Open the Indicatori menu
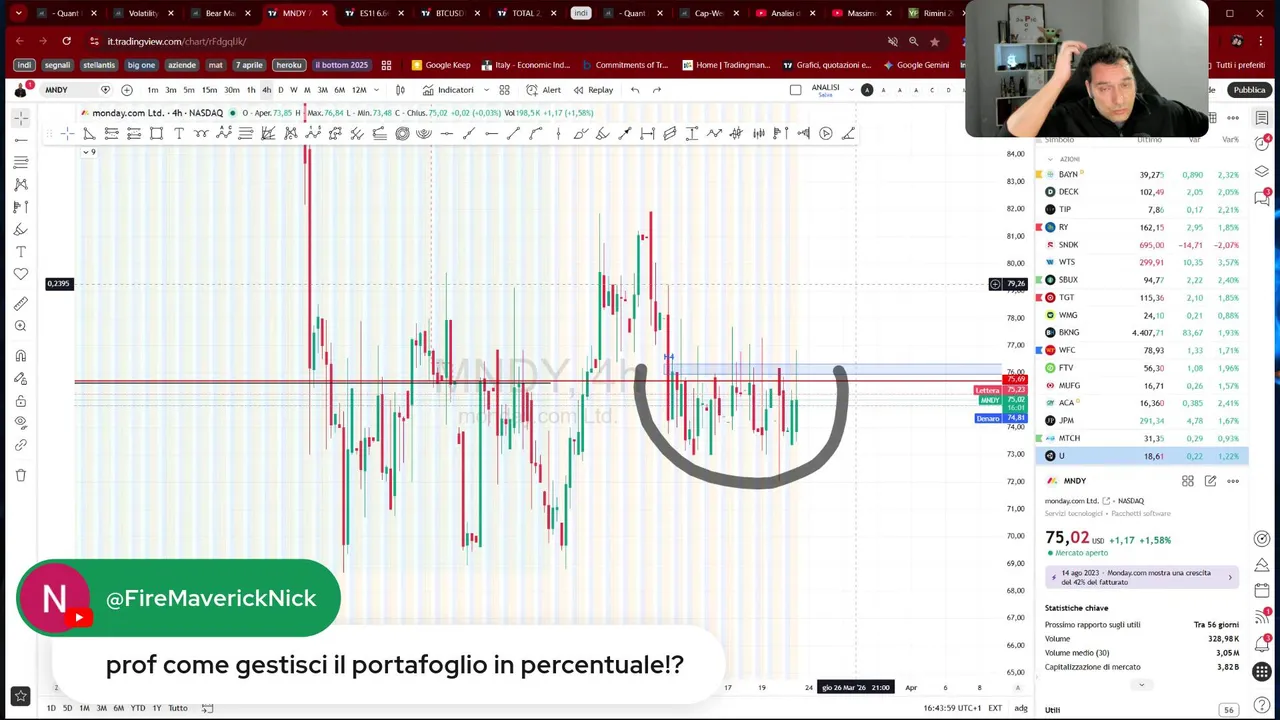 click(449, 90)
